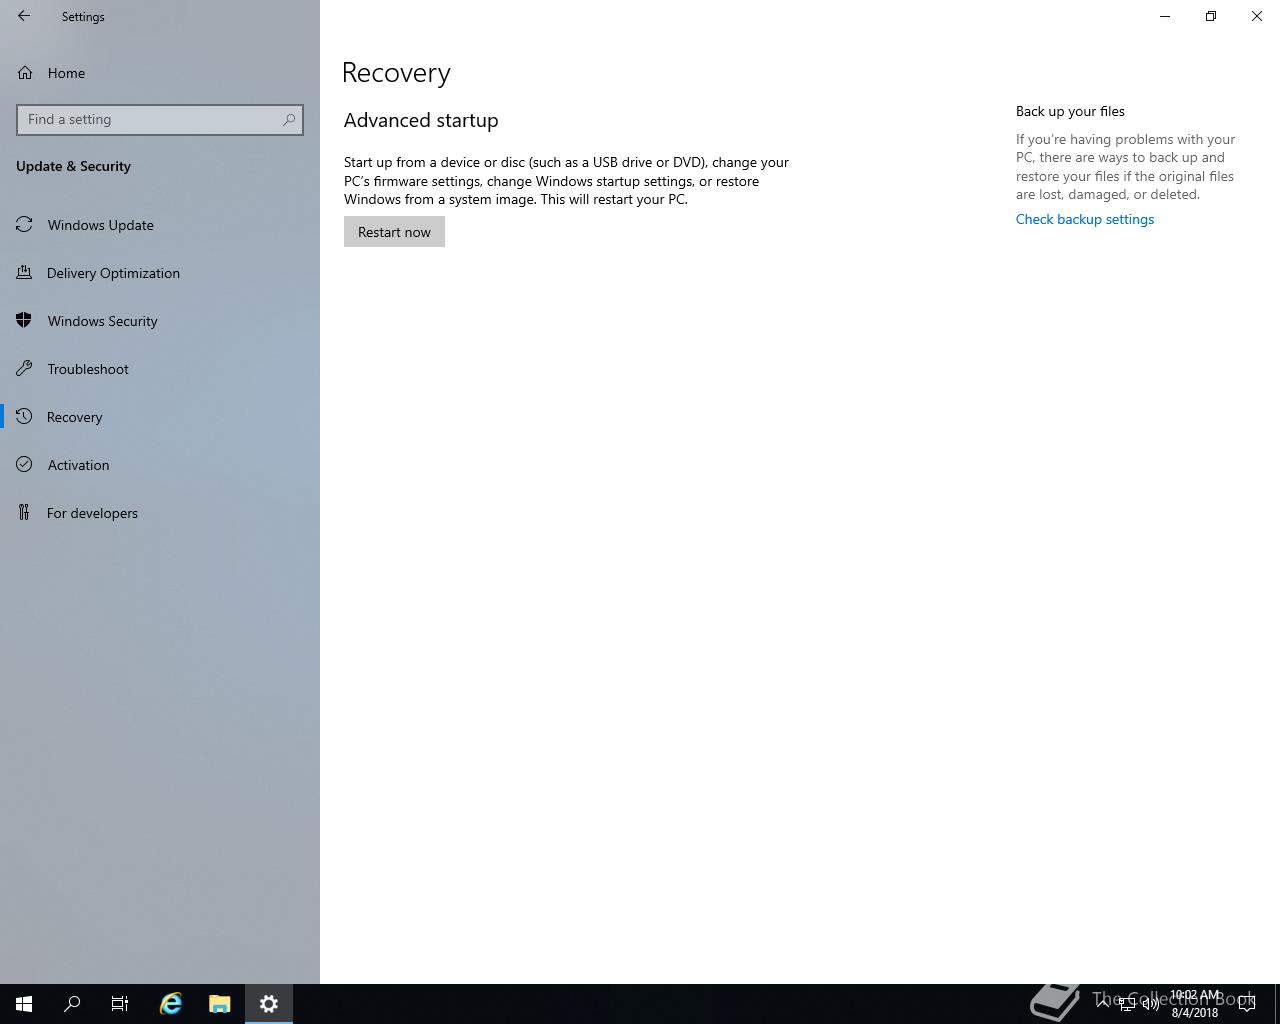
Task: Go to the Troubleshoot page
Action: [160, 369]
